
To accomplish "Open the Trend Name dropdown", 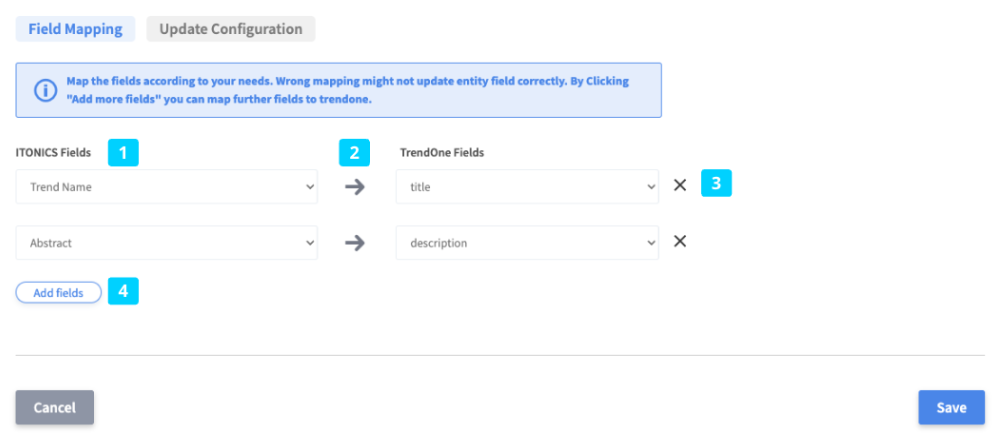I will [167, 186].
